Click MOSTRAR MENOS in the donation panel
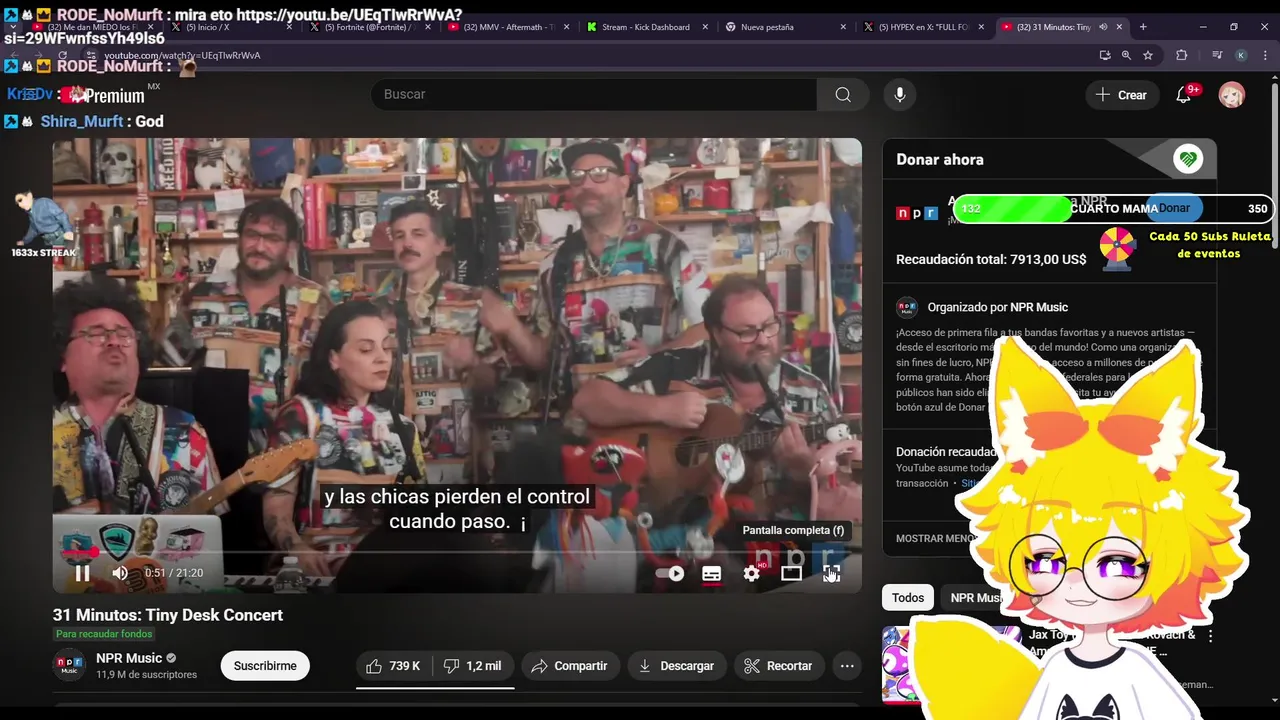The width and height of the screenshot is (1280, 720). [936, 538]
